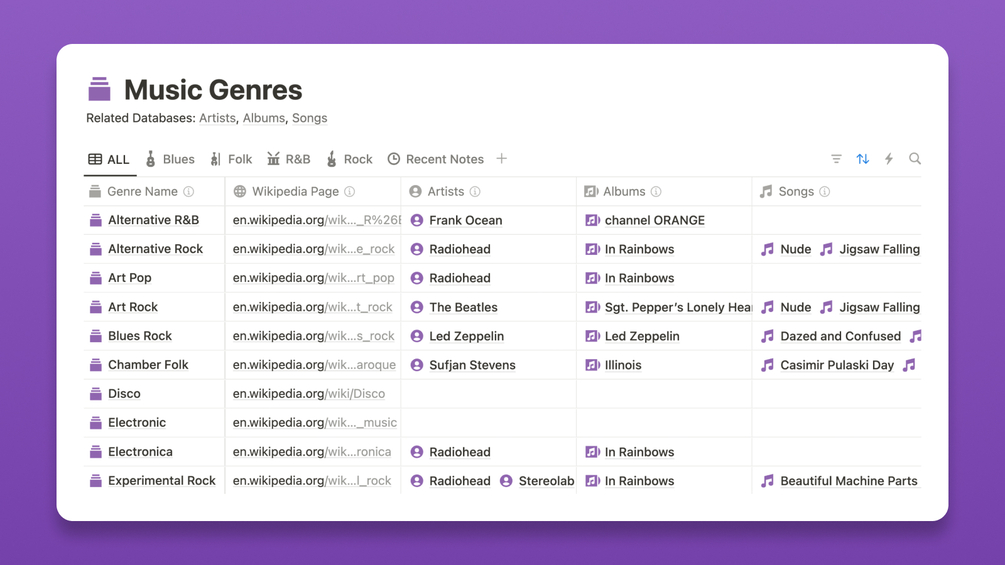Switch to the Blues tab
This screenshot has height=565, width=1005.
click(170, 159)
